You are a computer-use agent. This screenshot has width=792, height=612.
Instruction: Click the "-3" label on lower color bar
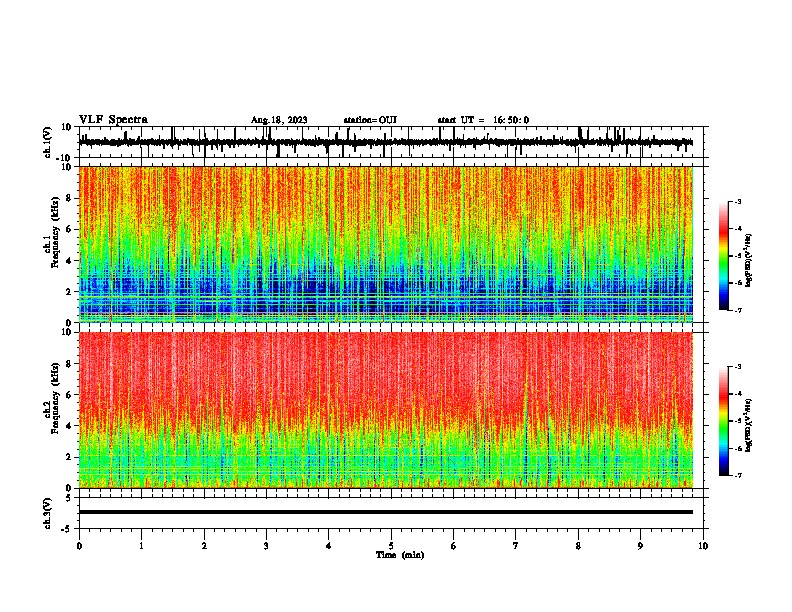[737, 367]
